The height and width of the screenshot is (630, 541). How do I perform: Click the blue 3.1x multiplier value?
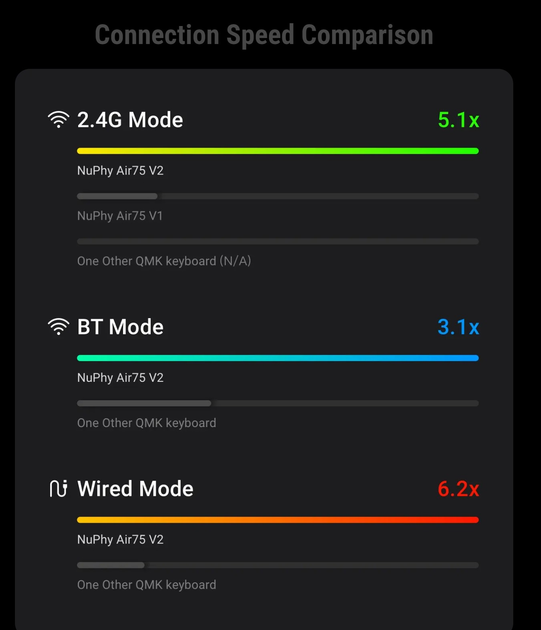[x=458, y=327]
